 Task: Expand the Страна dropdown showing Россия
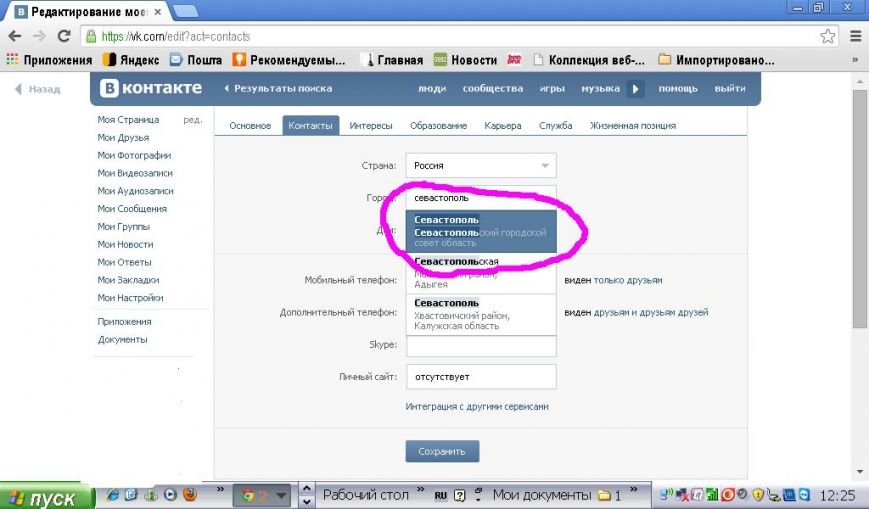(480, 165)
